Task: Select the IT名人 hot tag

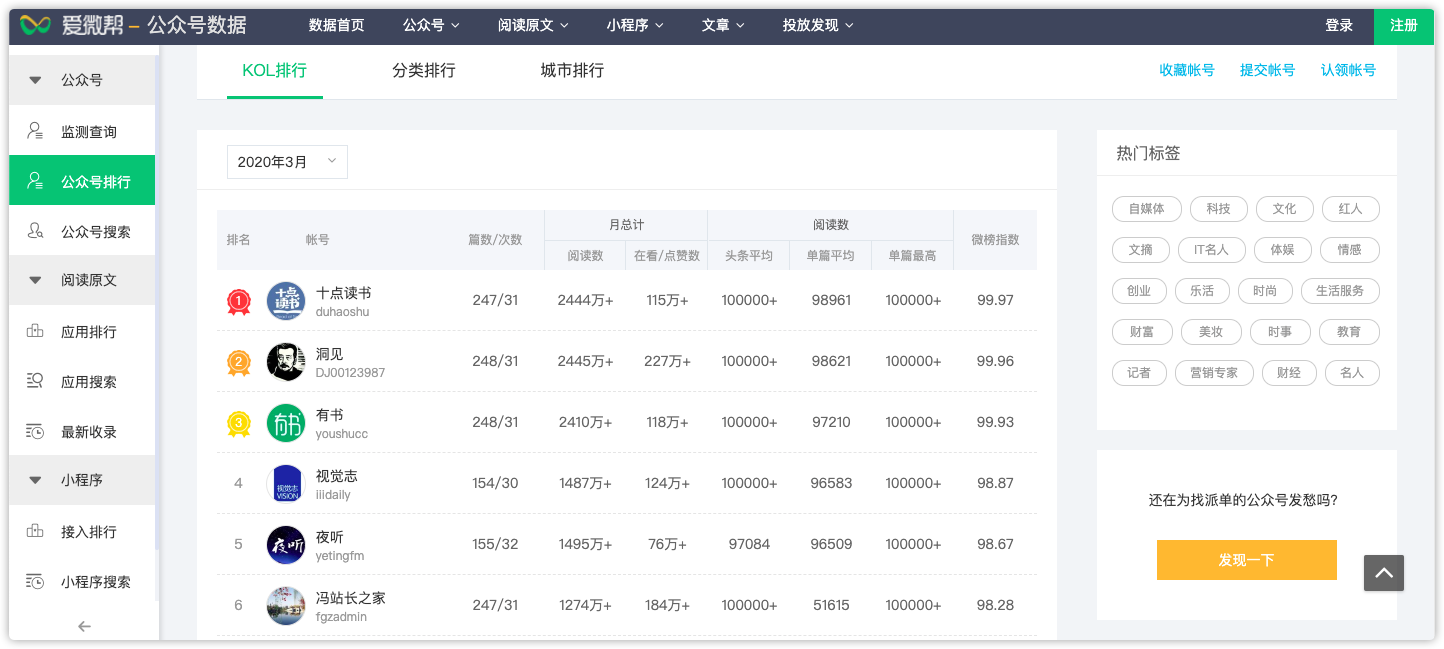Action: pos(1212,250)
